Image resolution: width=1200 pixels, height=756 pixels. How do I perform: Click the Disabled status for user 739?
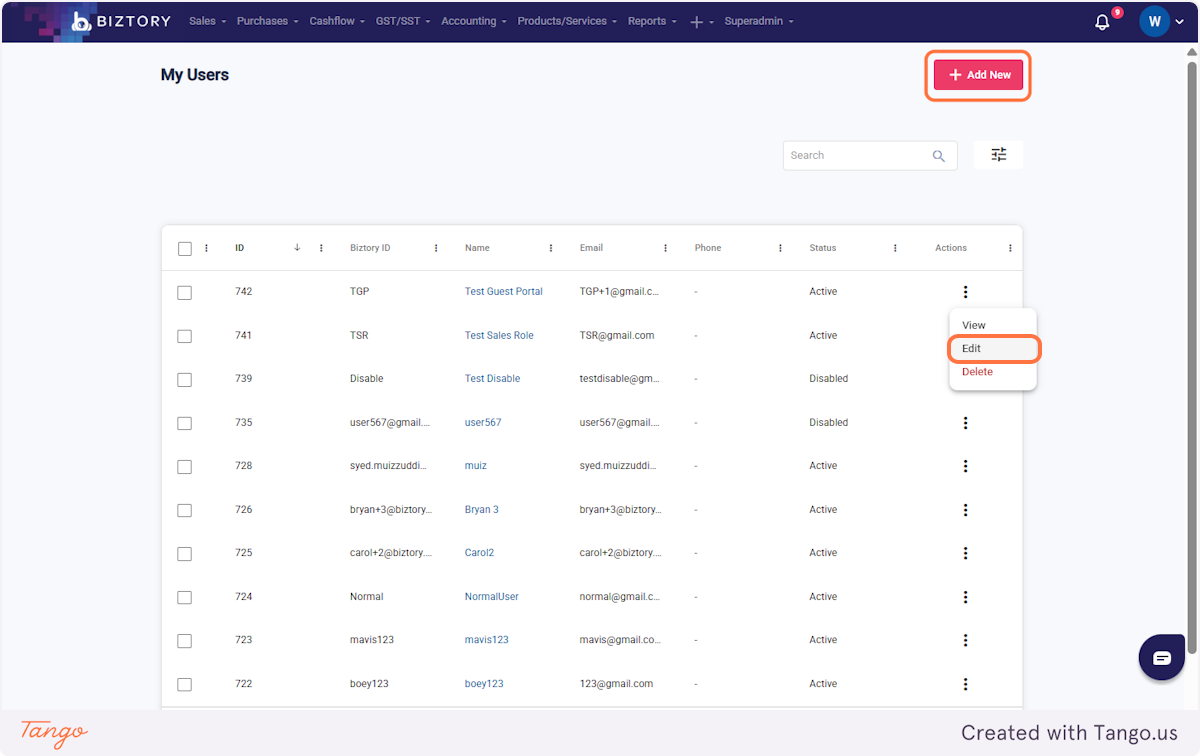point(828,379)
